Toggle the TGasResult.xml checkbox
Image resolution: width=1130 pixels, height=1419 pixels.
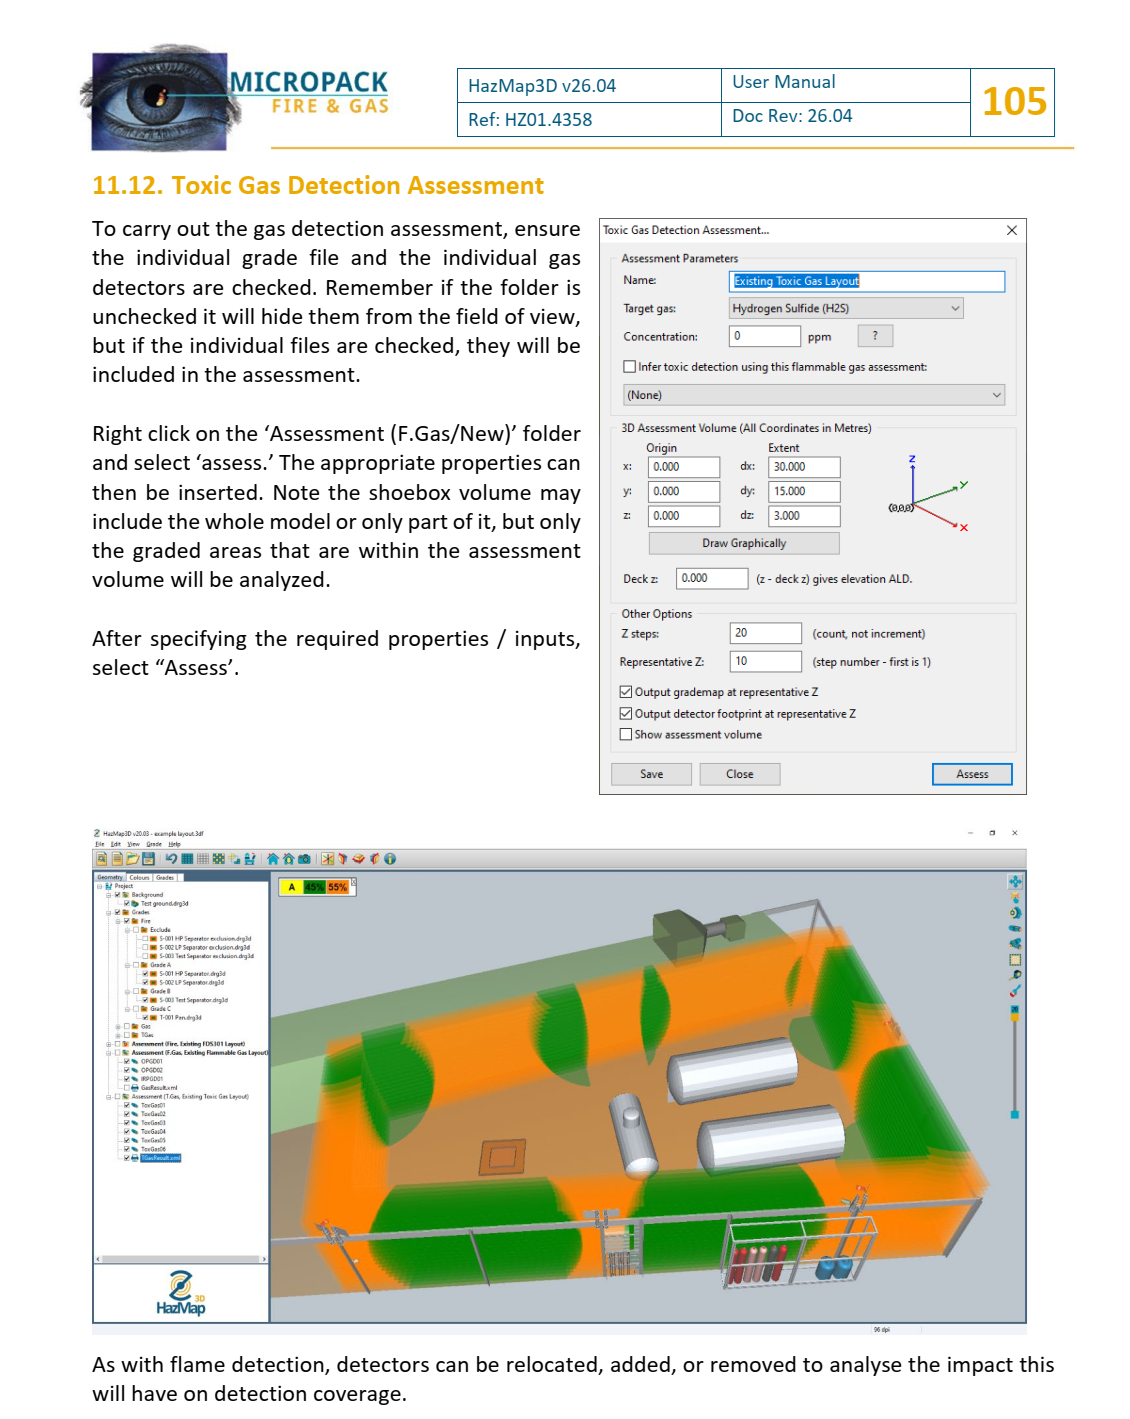[127, 1158]
